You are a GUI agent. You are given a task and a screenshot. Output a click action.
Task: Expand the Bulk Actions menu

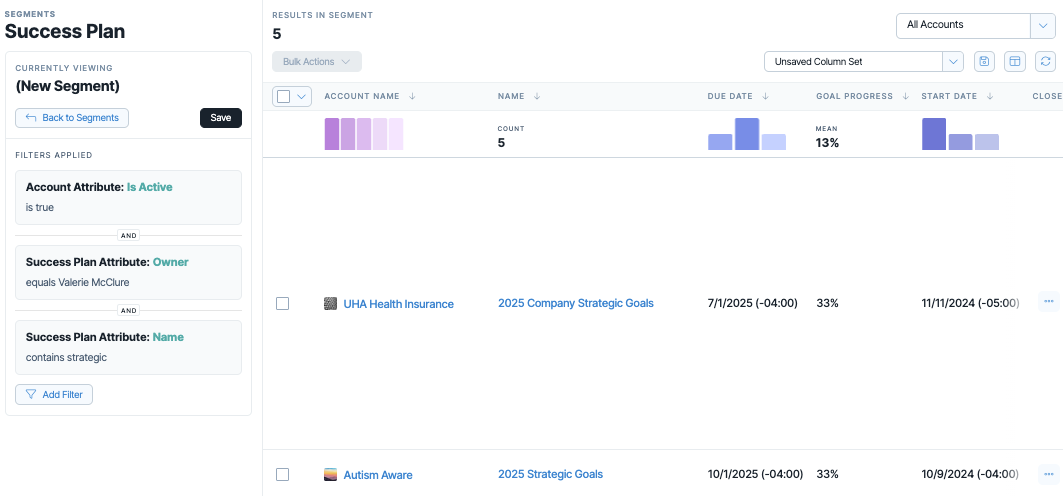[317, 62]
